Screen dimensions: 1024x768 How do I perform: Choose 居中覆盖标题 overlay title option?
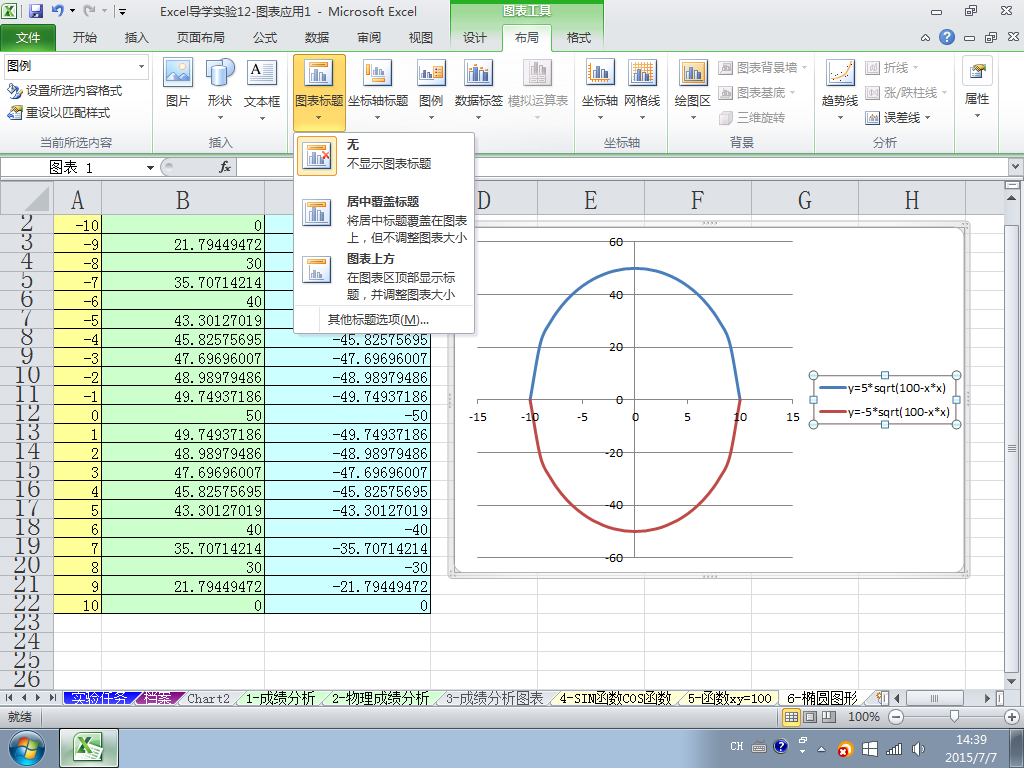pyautogui.click(x=384, y=219)
